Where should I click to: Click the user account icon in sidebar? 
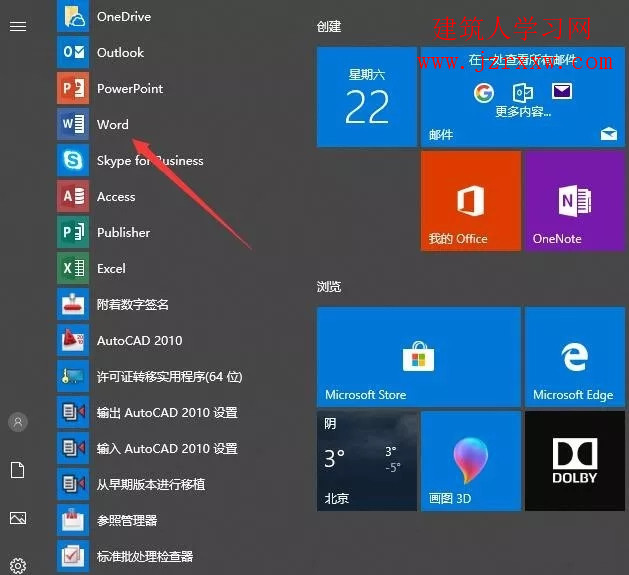tap(18, 422)
